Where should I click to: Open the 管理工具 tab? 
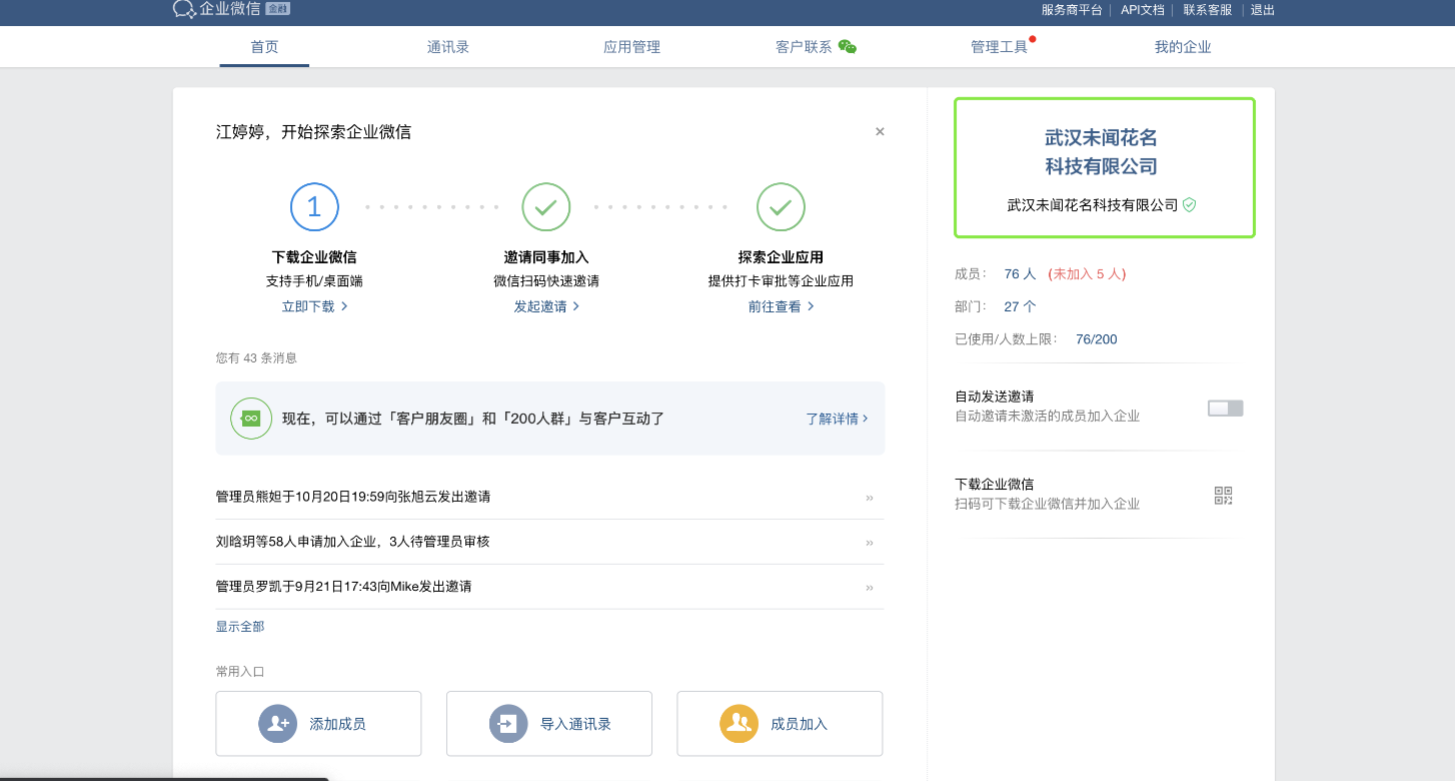pyautogui.click(x=999, y=46)
